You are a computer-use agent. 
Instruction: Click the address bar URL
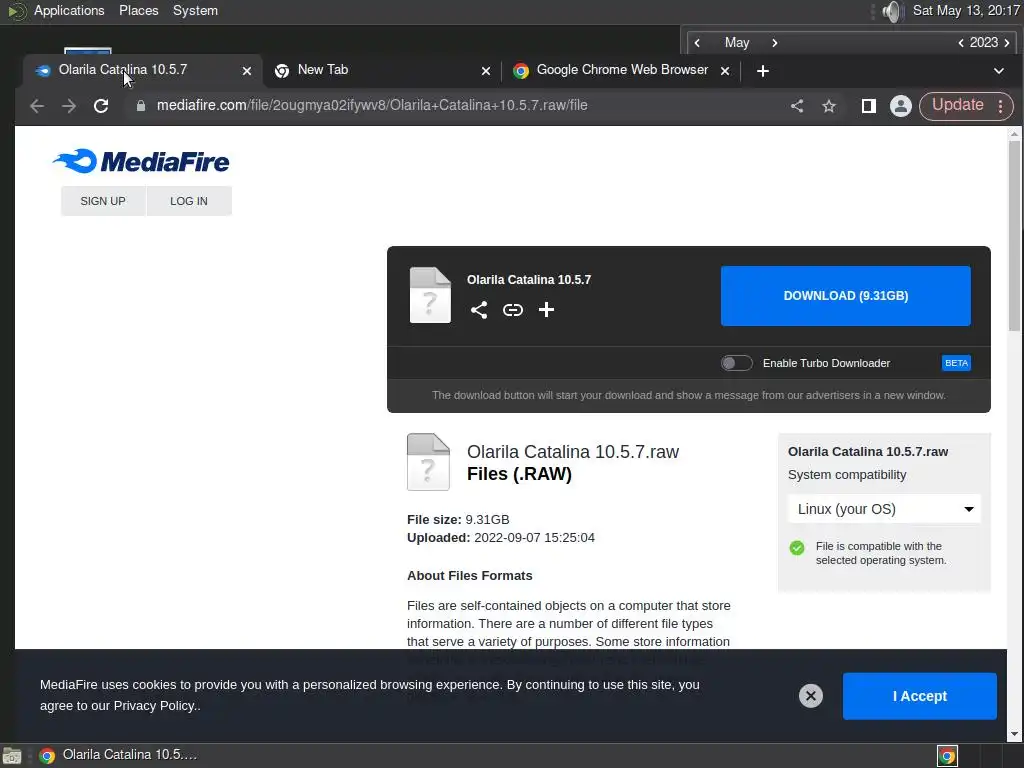[372, 106]
